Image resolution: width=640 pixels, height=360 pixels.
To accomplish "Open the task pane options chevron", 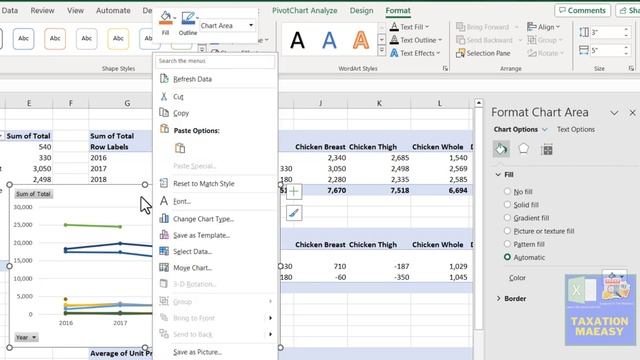I will click(x=614, y=113).
